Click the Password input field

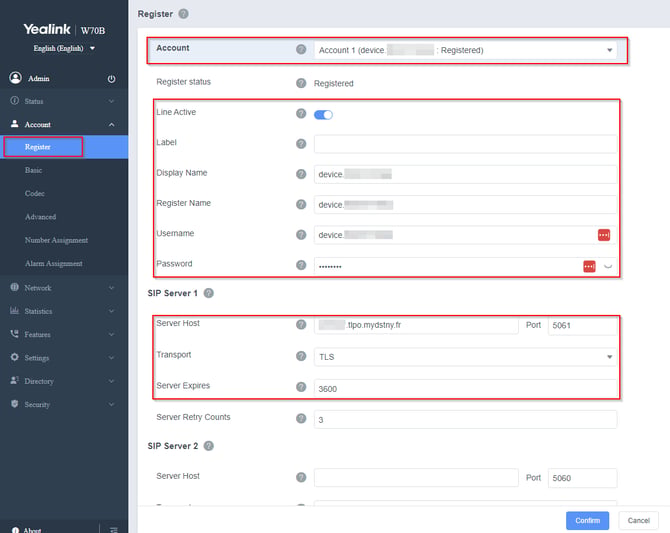pyautogui.click(x=465, y=266)
